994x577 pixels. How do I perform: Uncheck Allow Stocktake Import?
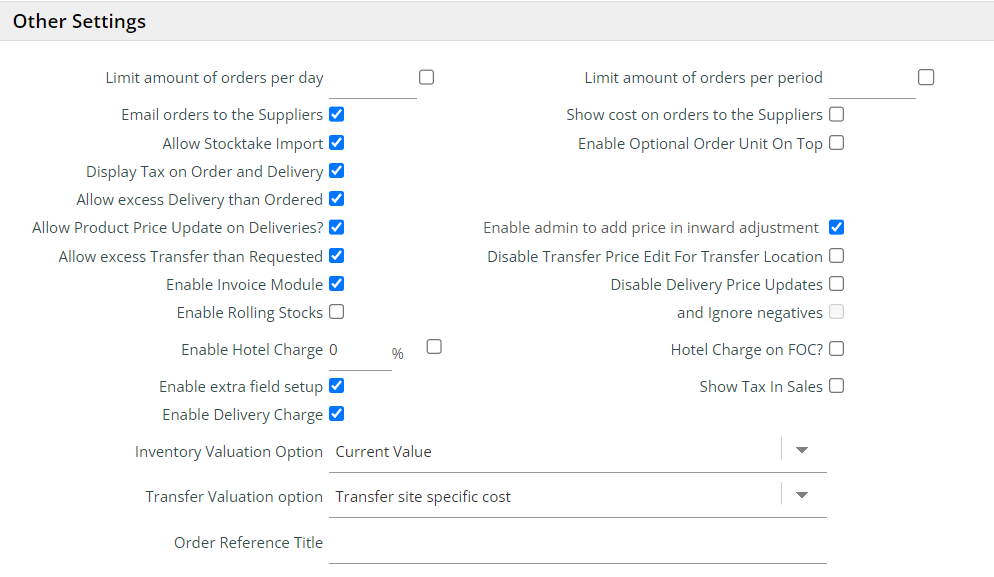pyautogui.click(x=337, y=143)
